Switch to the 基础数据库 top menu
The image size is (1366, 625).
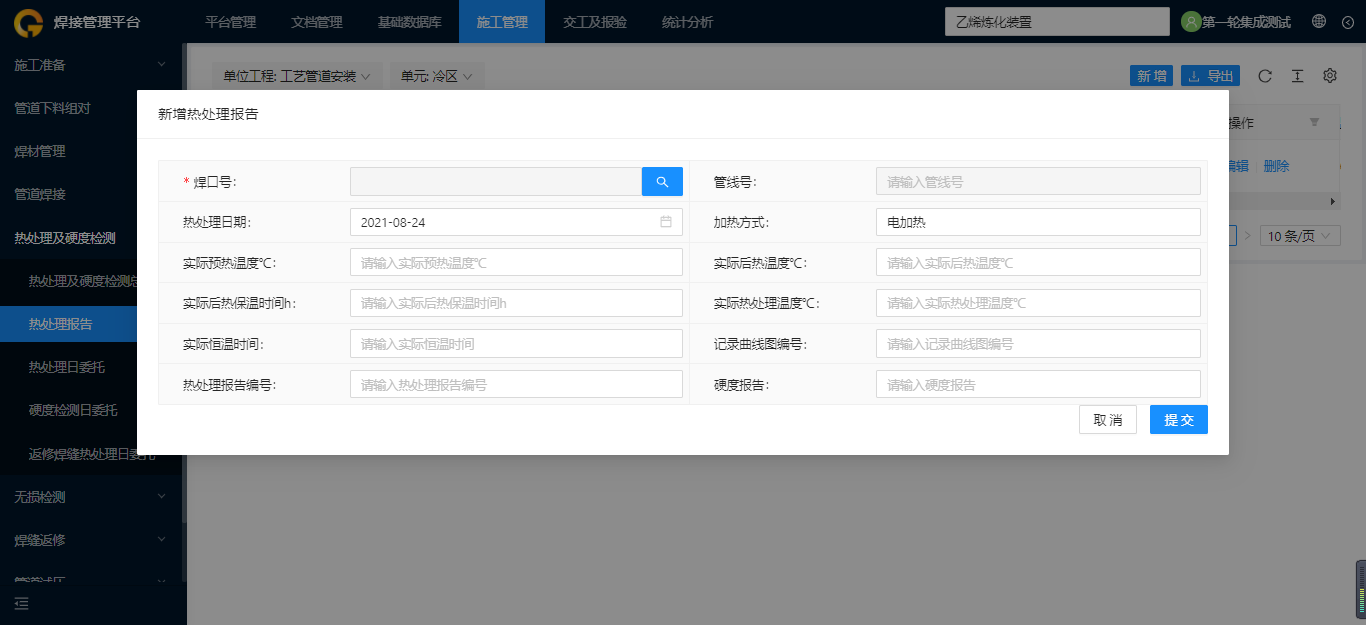coord(409,22)
